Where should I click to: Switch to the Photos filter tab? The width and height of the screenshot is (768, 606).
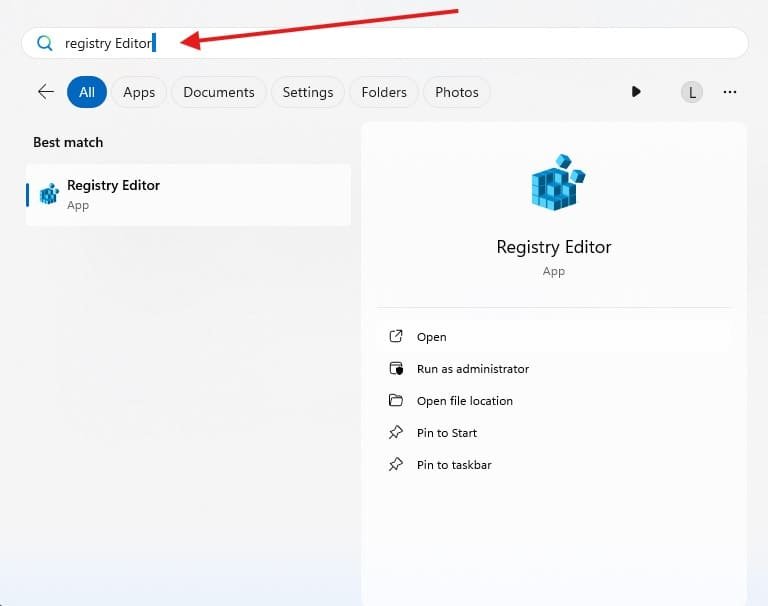point(456,92)
